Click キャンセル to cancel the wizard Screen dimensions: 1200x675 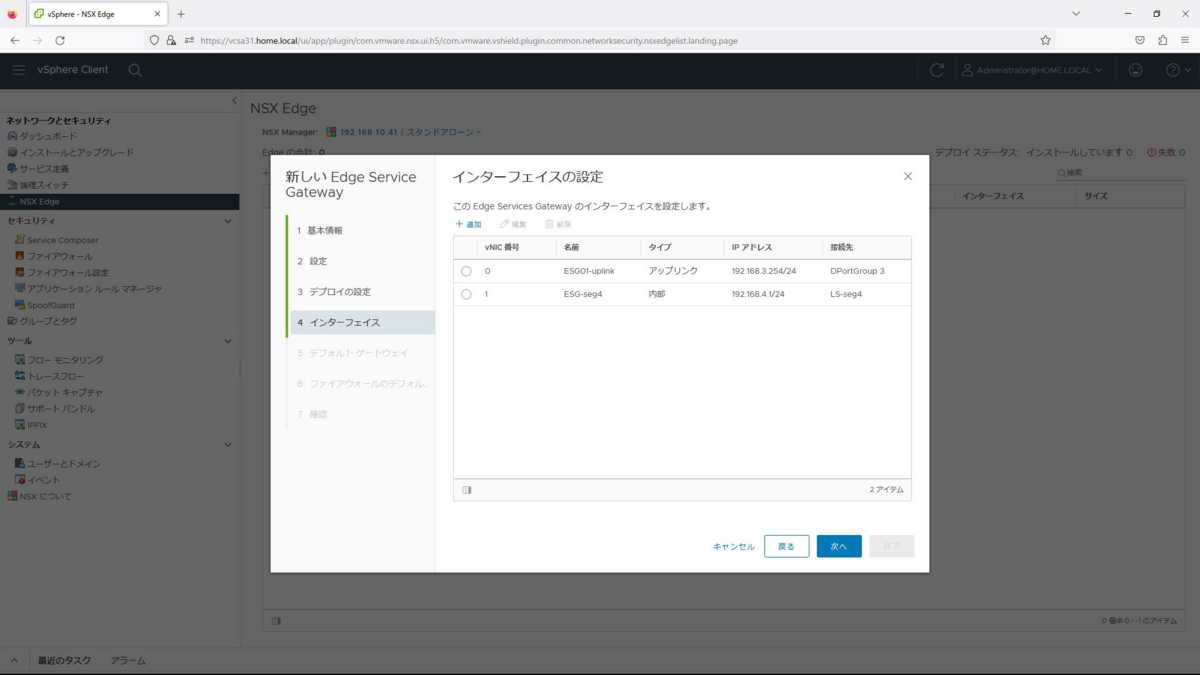click(x=734, y=547)
